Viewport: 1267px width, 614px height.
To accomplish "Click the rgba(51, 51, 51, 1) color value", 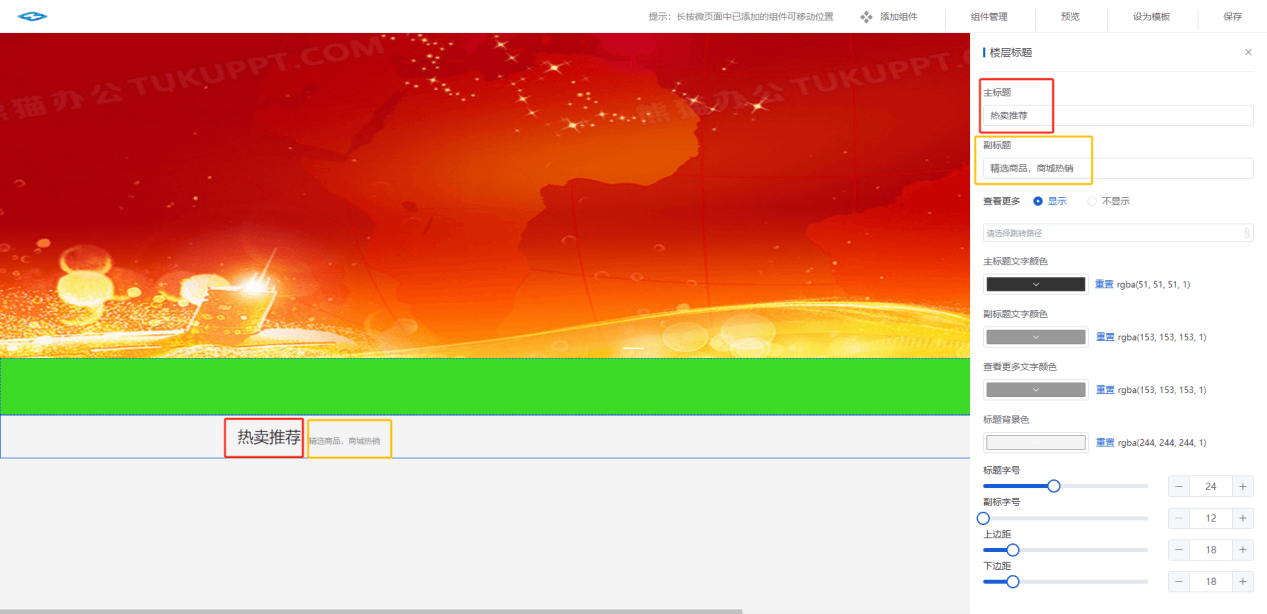I will coord(1154,285).
